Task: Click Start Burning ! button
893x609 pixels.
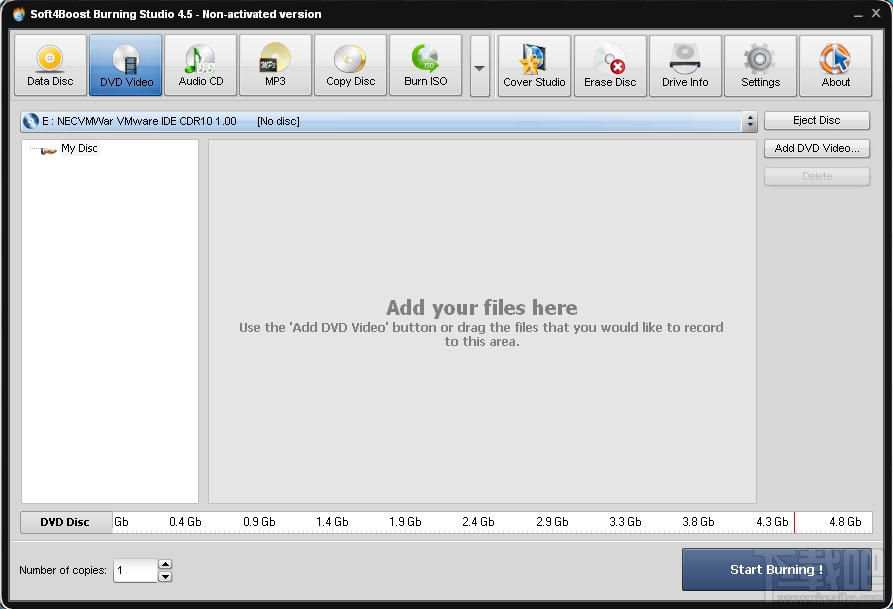Action: point(777,569)
